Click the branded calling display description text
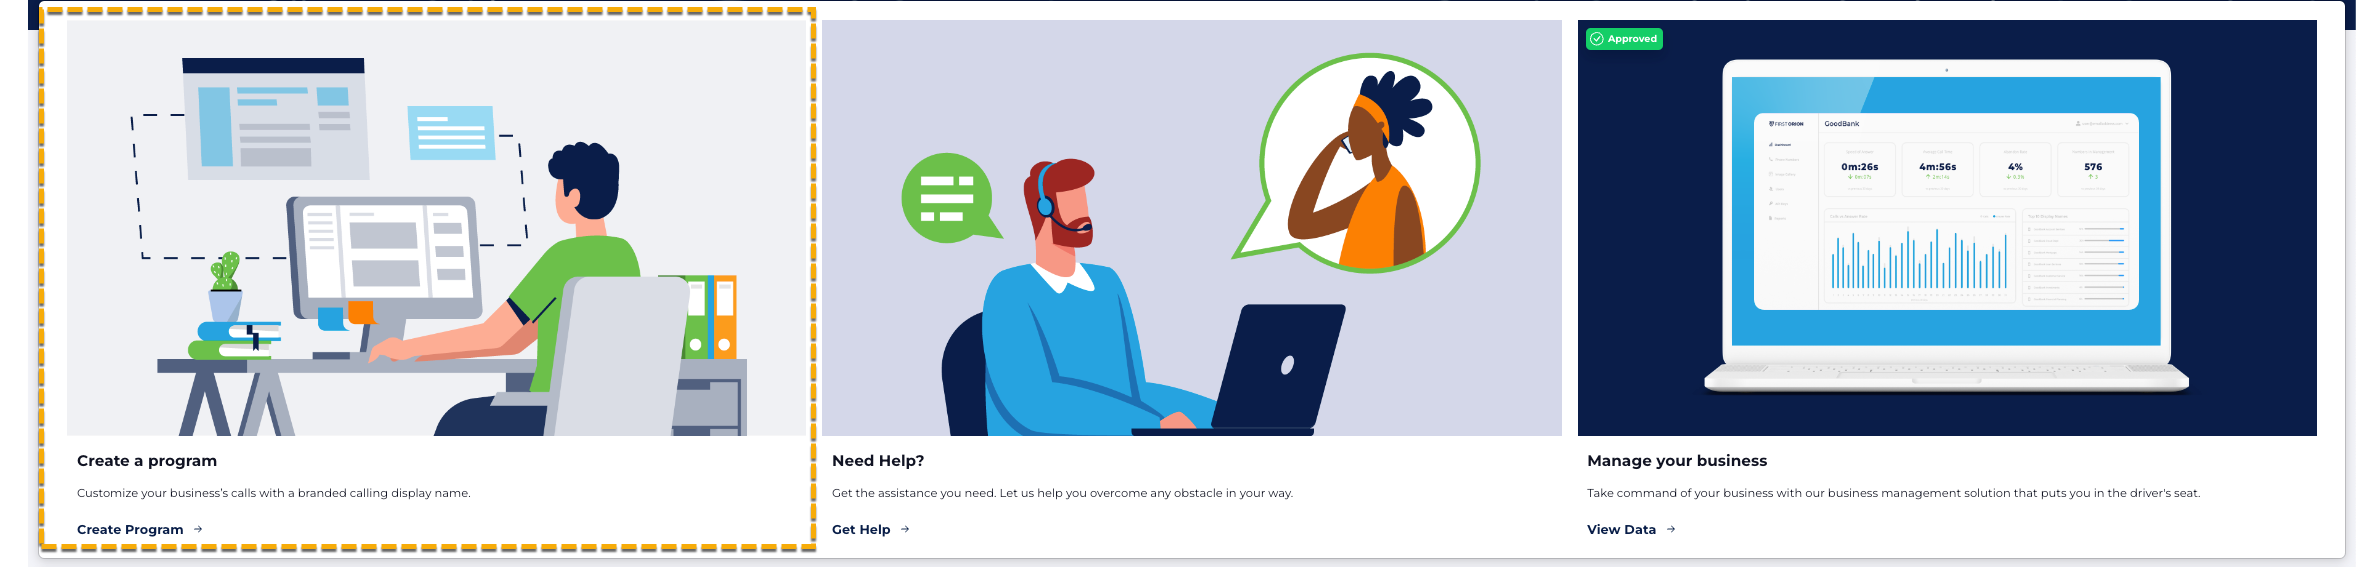This screenshot has height=567, width=2356. click(274, 493)
